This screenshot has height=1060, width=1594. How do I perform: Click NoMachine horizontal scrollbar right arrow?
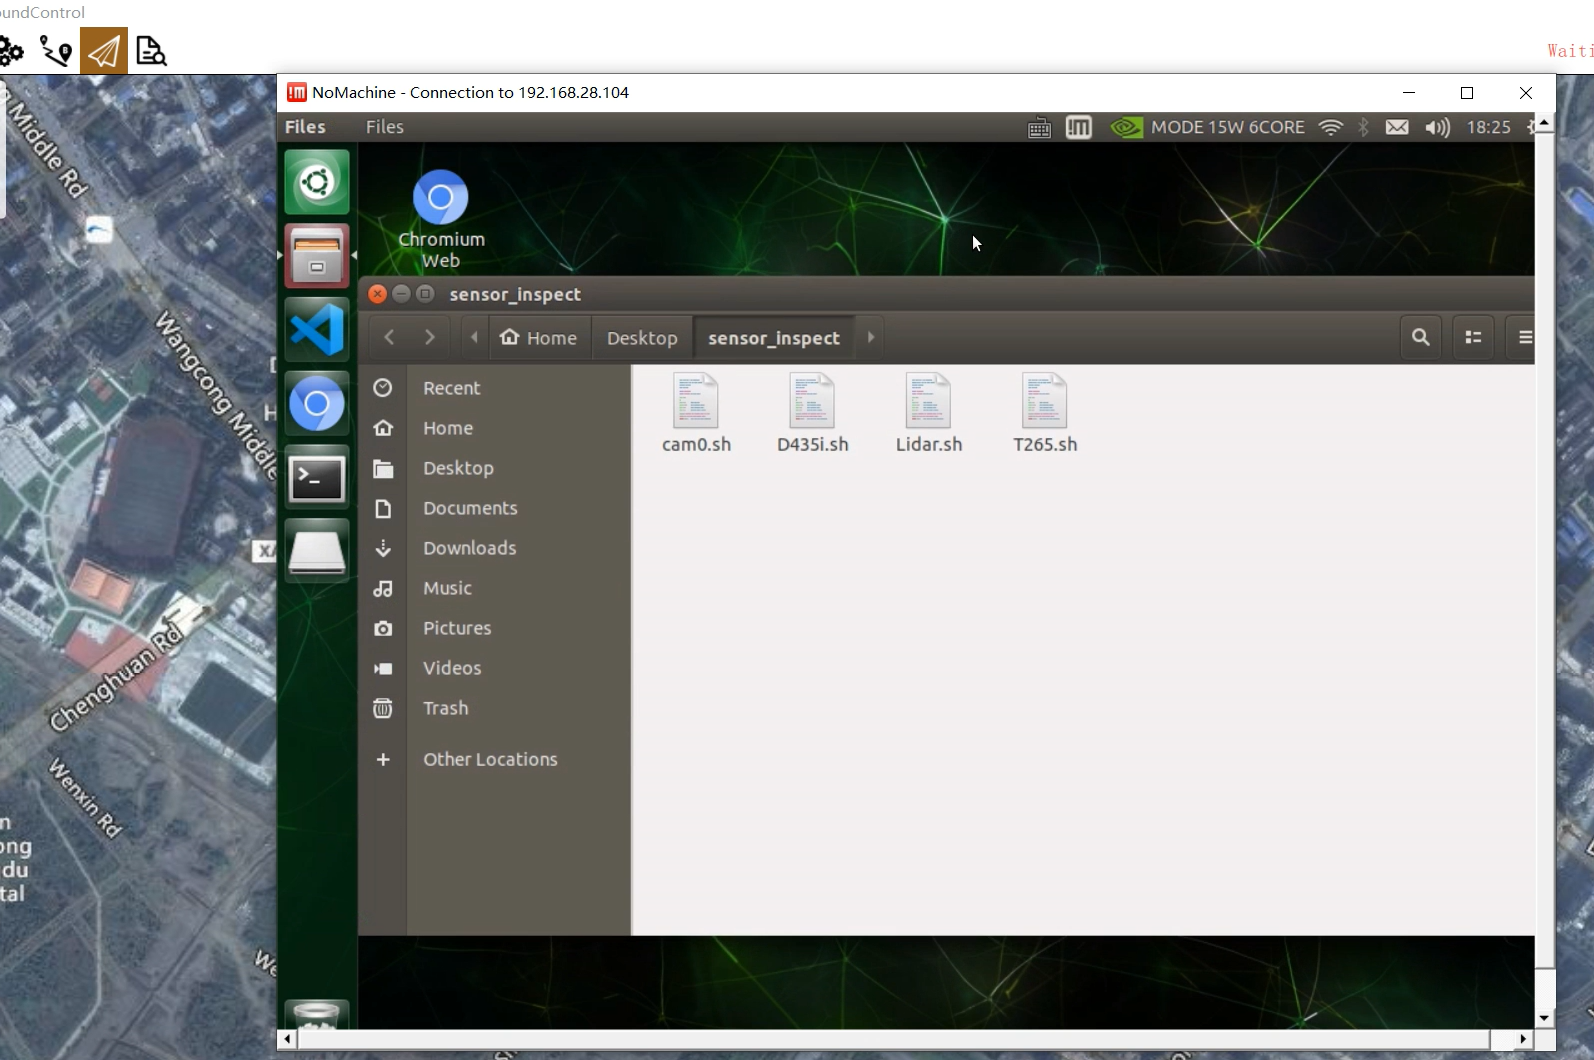[x=1522, y=1039]
